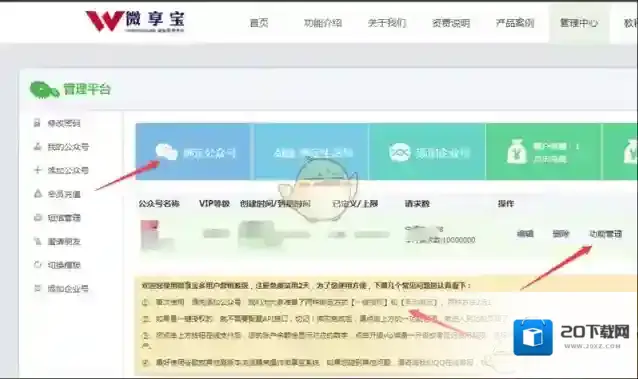The width and height of the screenshot is (638, 379).
Task: Click the 添加企业号 sidebar icon
Action: (x=37, y=288)
